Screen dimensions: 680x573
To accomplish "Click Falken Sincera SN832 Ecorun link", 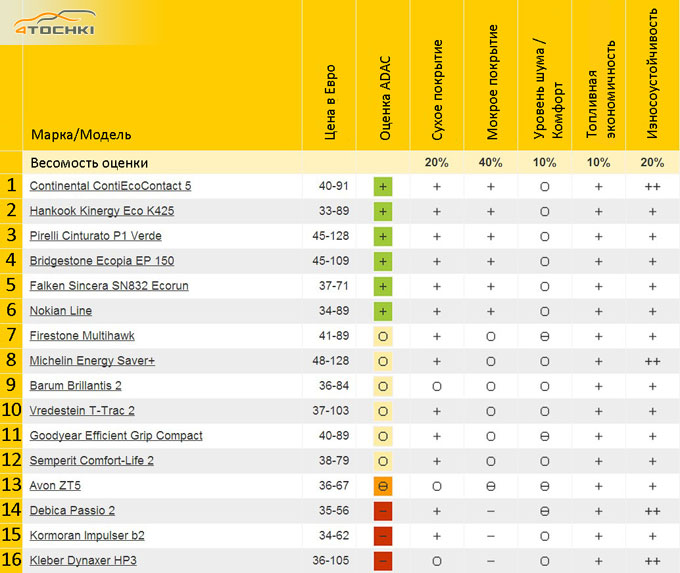I will pos(109,286).
